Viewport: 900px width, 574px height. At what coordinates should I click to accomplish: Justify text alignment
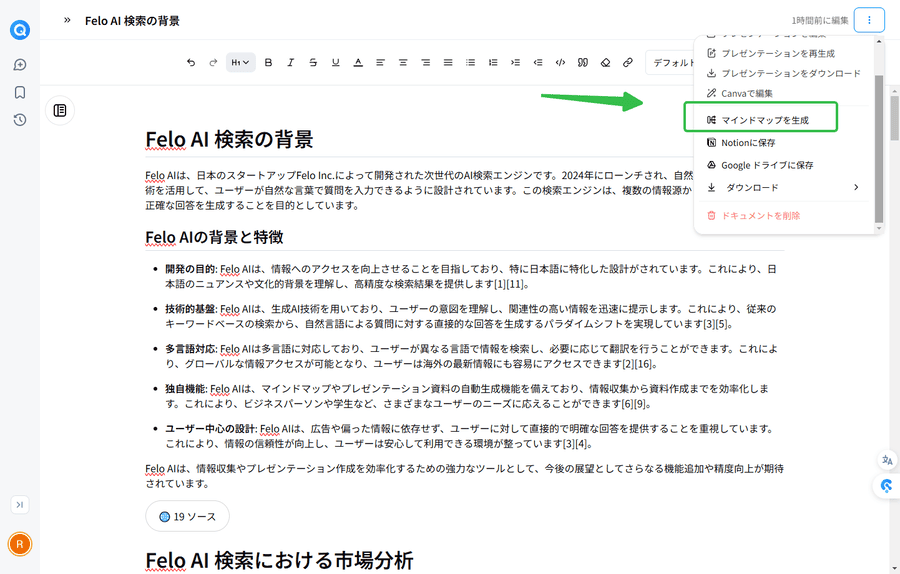coord(448,63)
